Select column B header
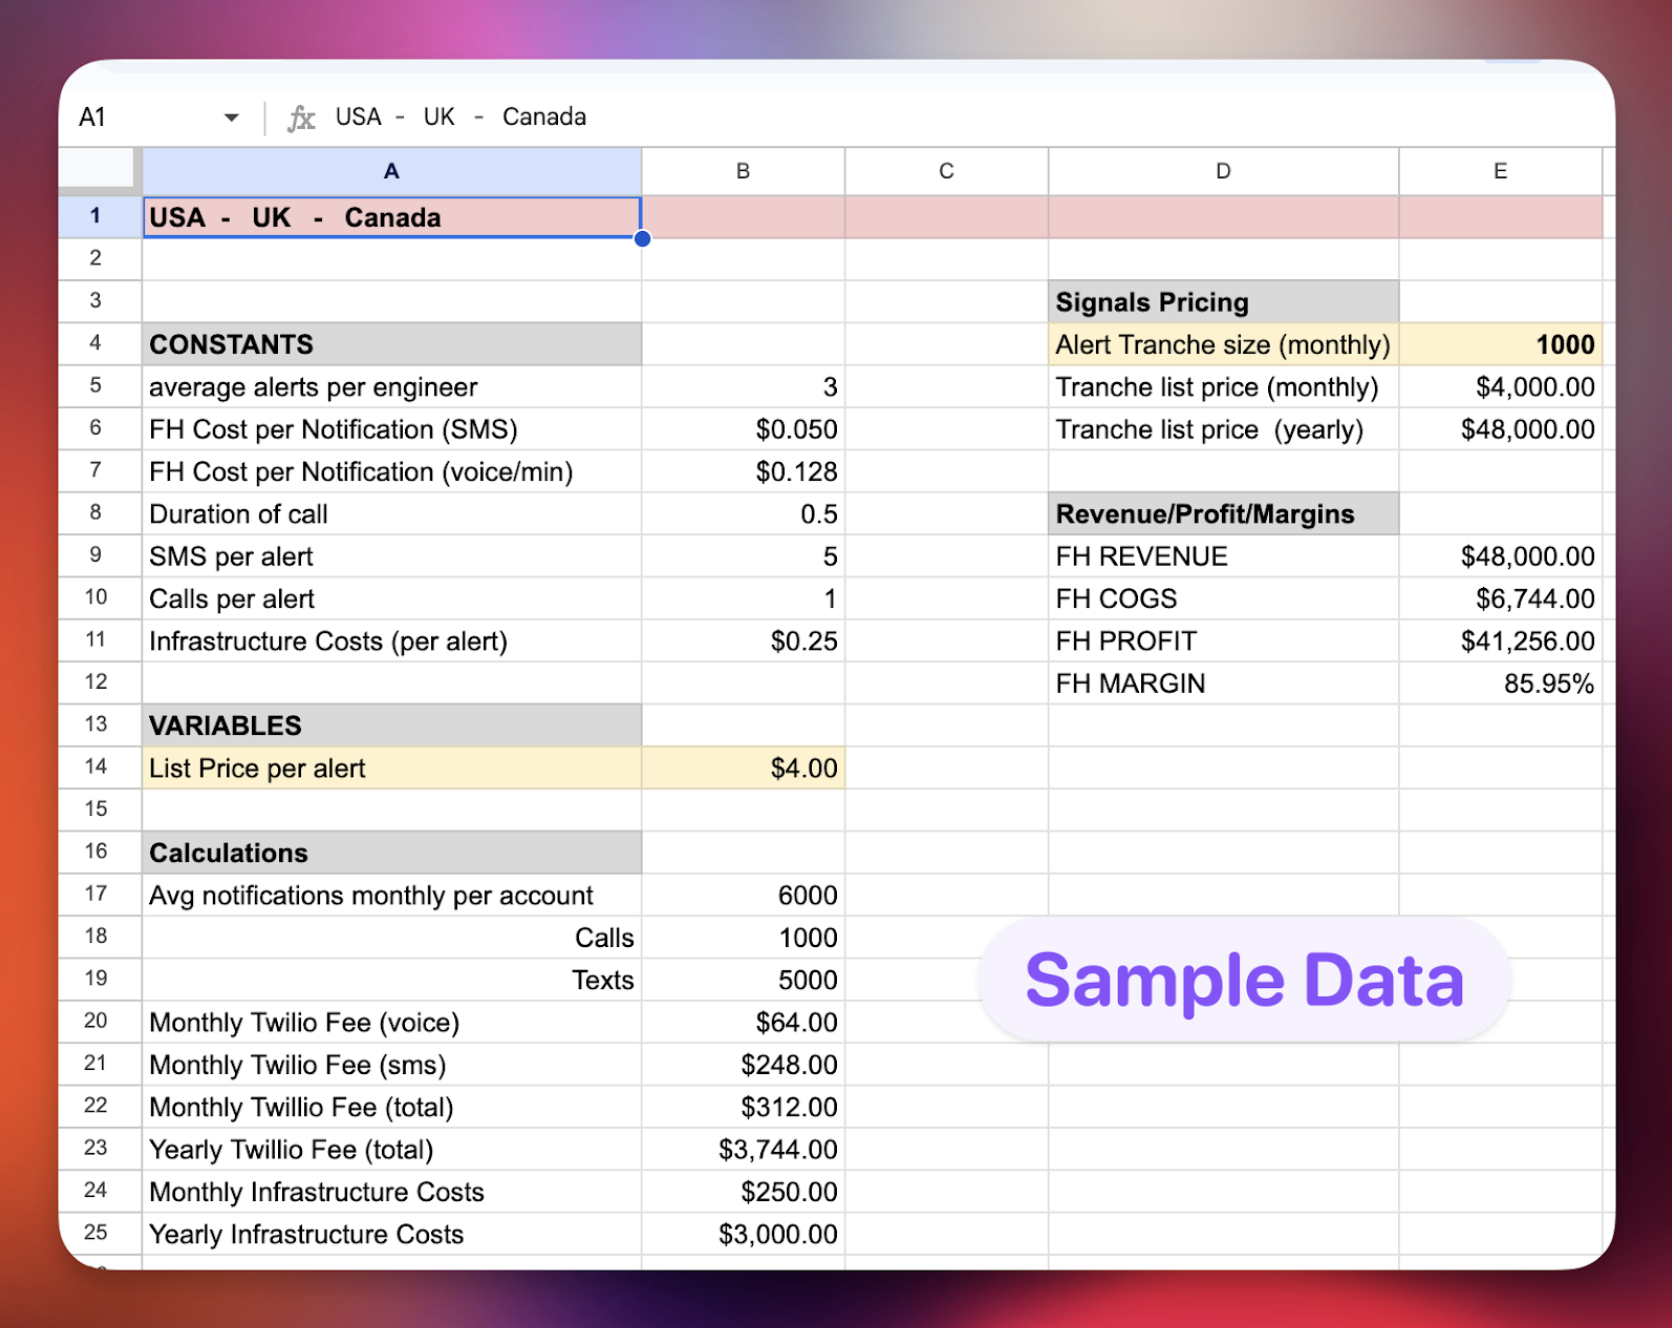 (x=743, y=171)
